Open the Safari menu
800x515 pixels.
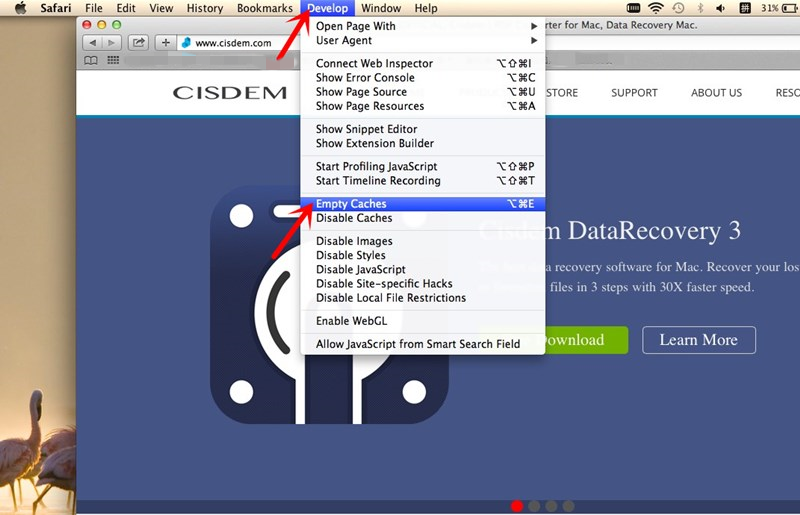[56, 8]
